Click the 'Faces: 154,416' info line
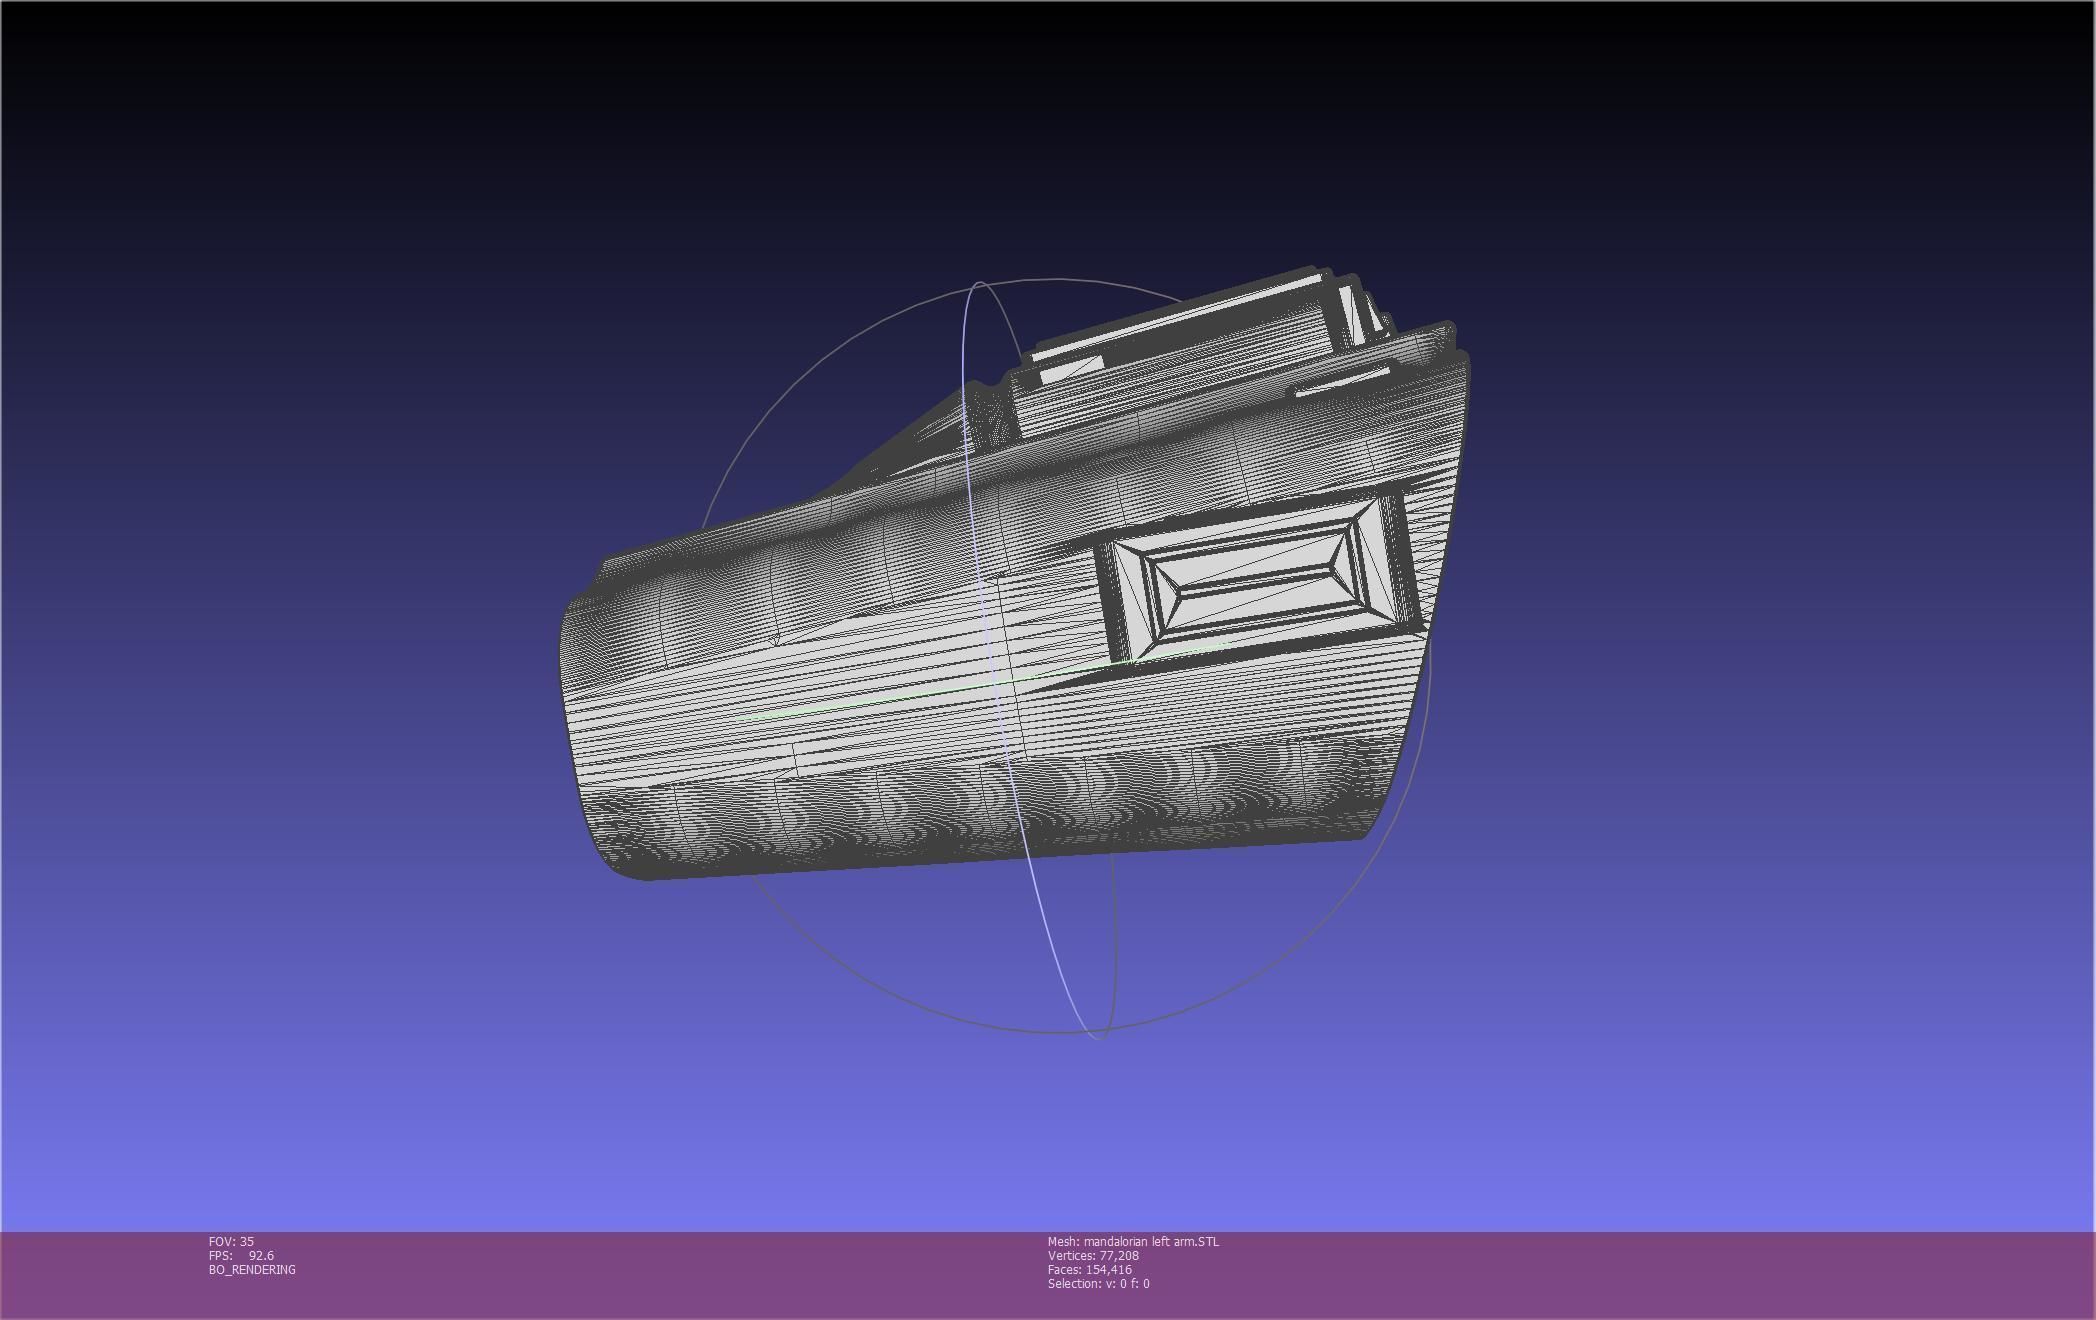 (1090, 1269)
